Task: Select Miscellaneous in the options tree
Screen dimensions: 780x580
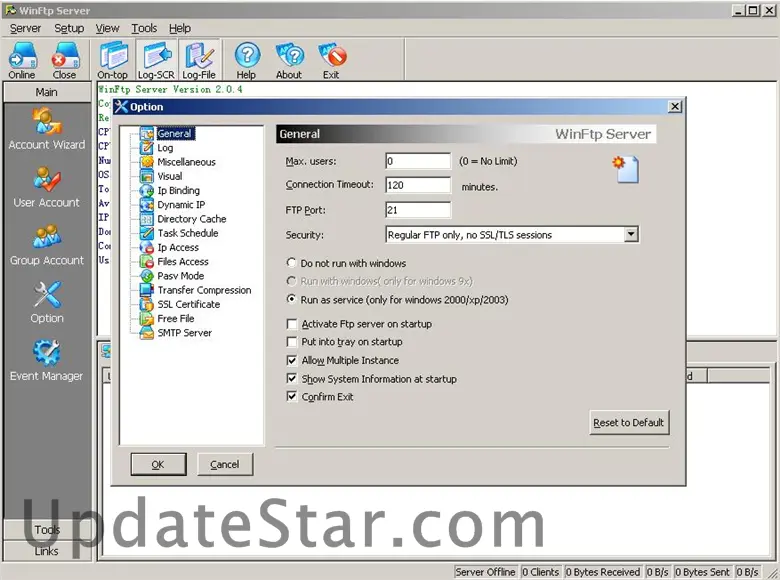Action: click(187, 162)
